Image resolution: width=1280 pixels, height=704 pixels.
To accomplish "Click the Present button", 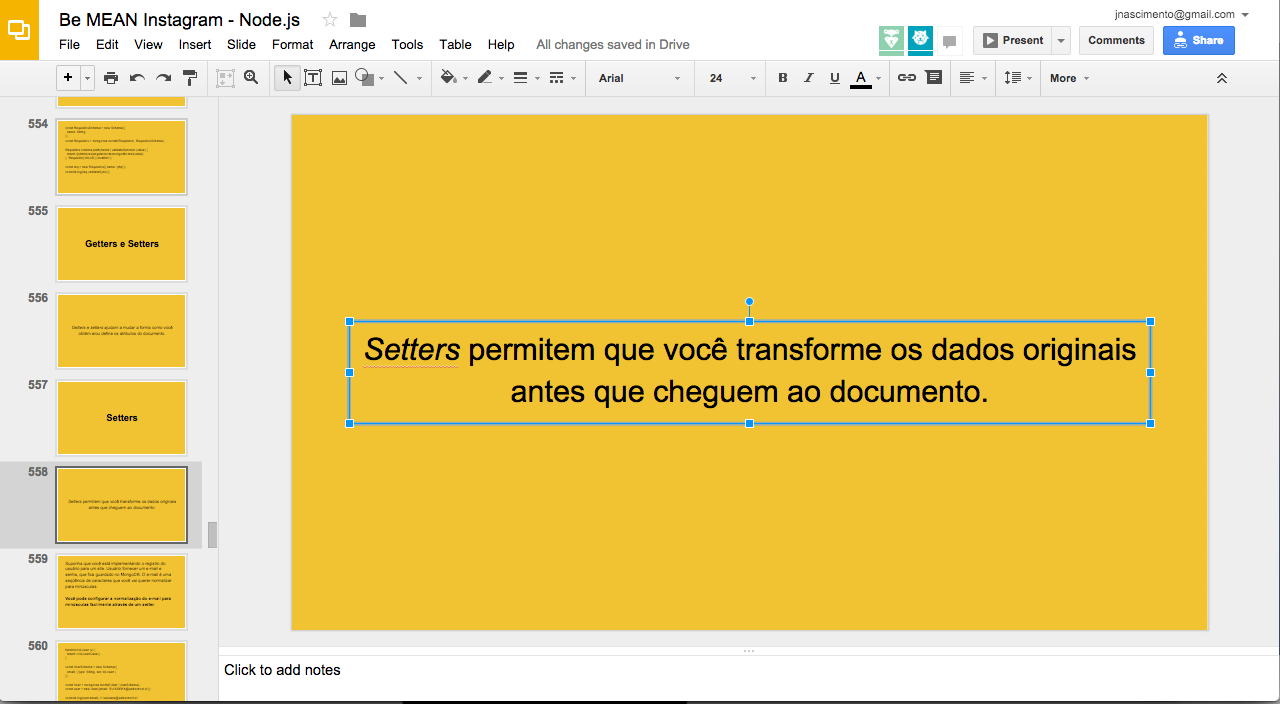I will (1012, 40).
